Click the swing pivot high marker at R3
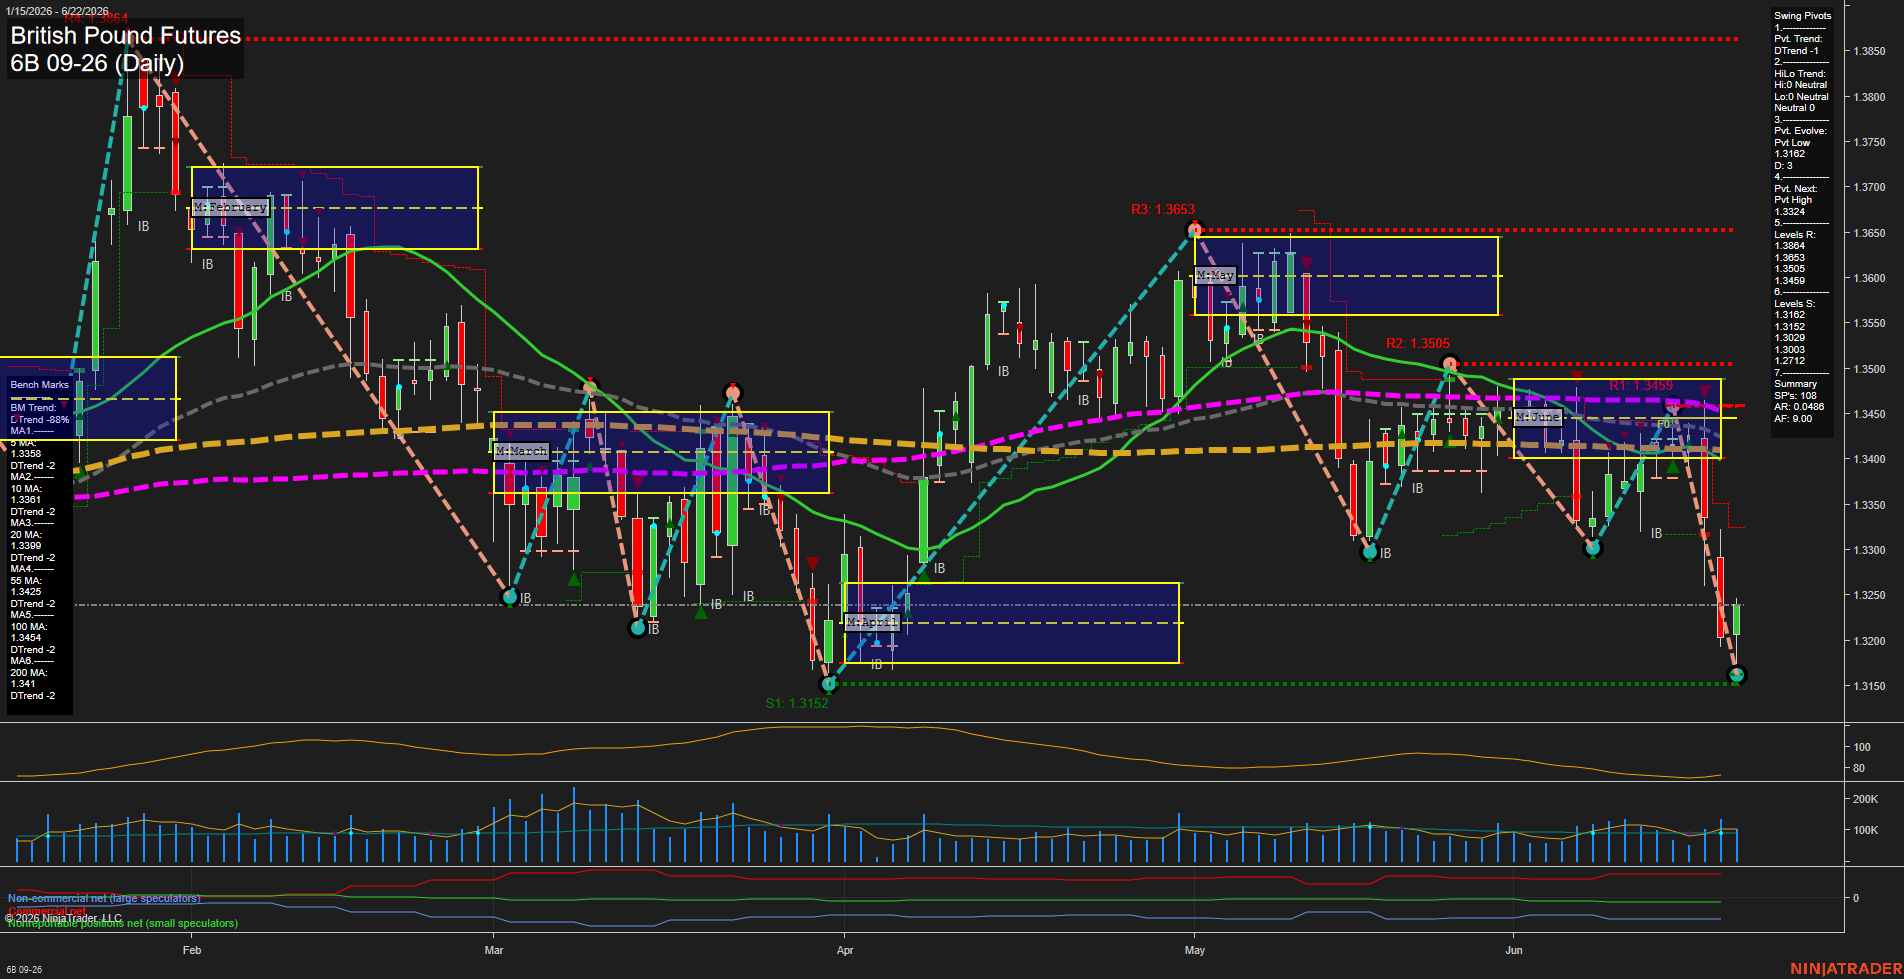1904x979 pixels. [1194, 230]
